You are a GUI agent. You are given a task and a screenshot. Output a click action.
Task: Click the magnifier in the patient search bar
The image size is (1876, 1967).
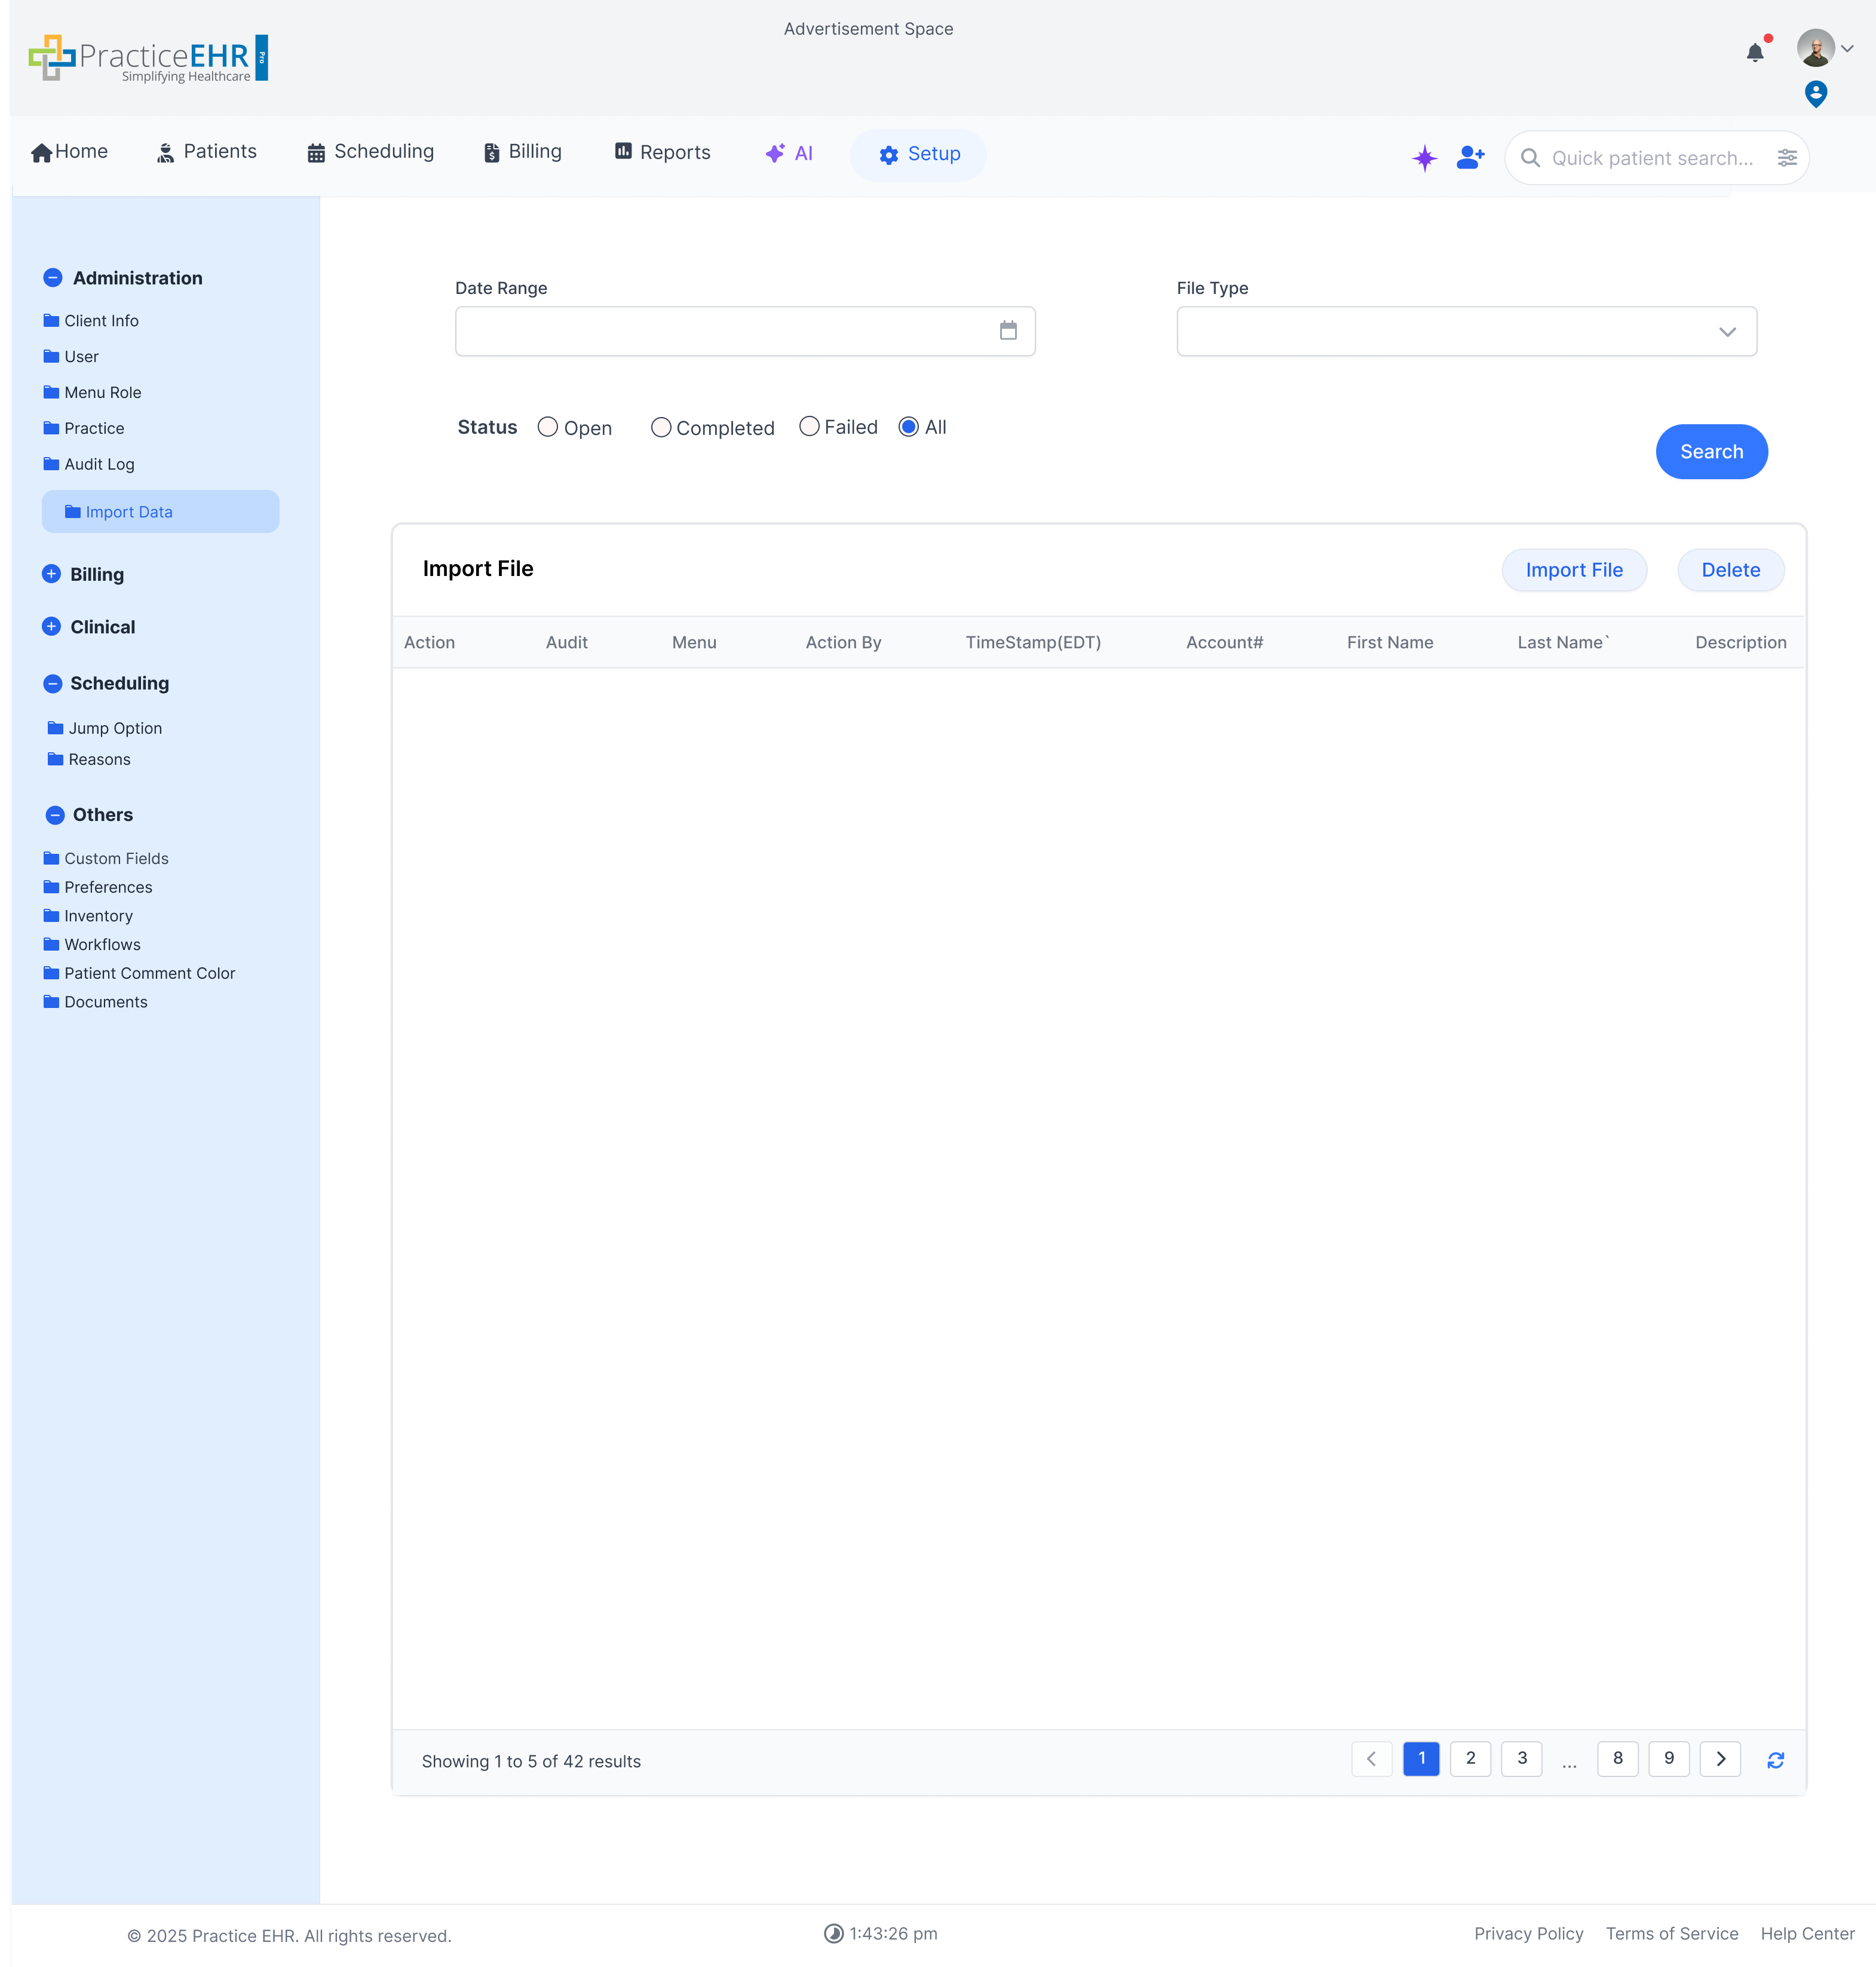[1531, 157]
